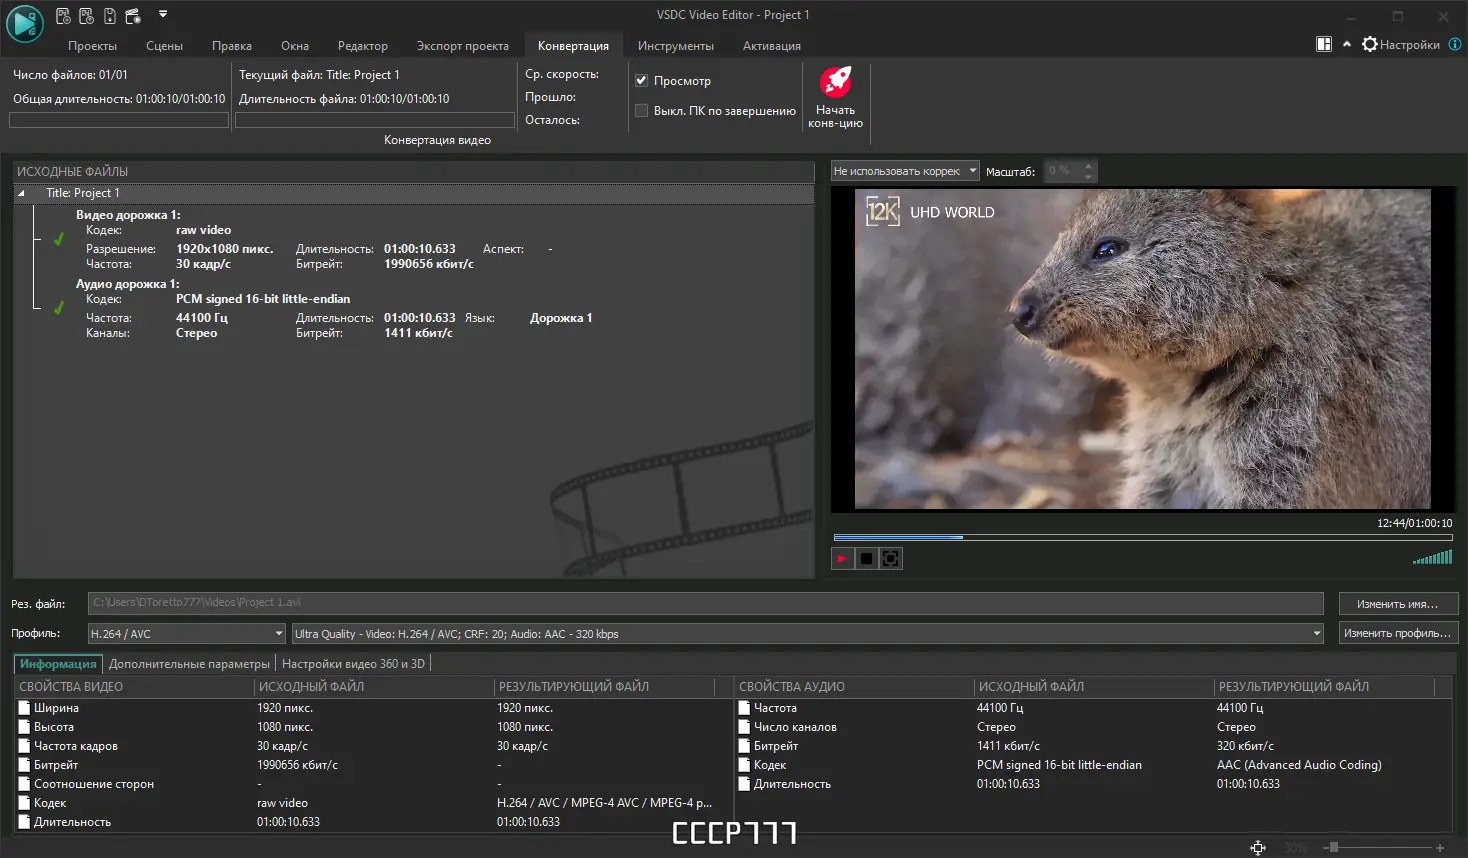
Task: Open the Экспорт проекта tab
Action: (462, 46)
